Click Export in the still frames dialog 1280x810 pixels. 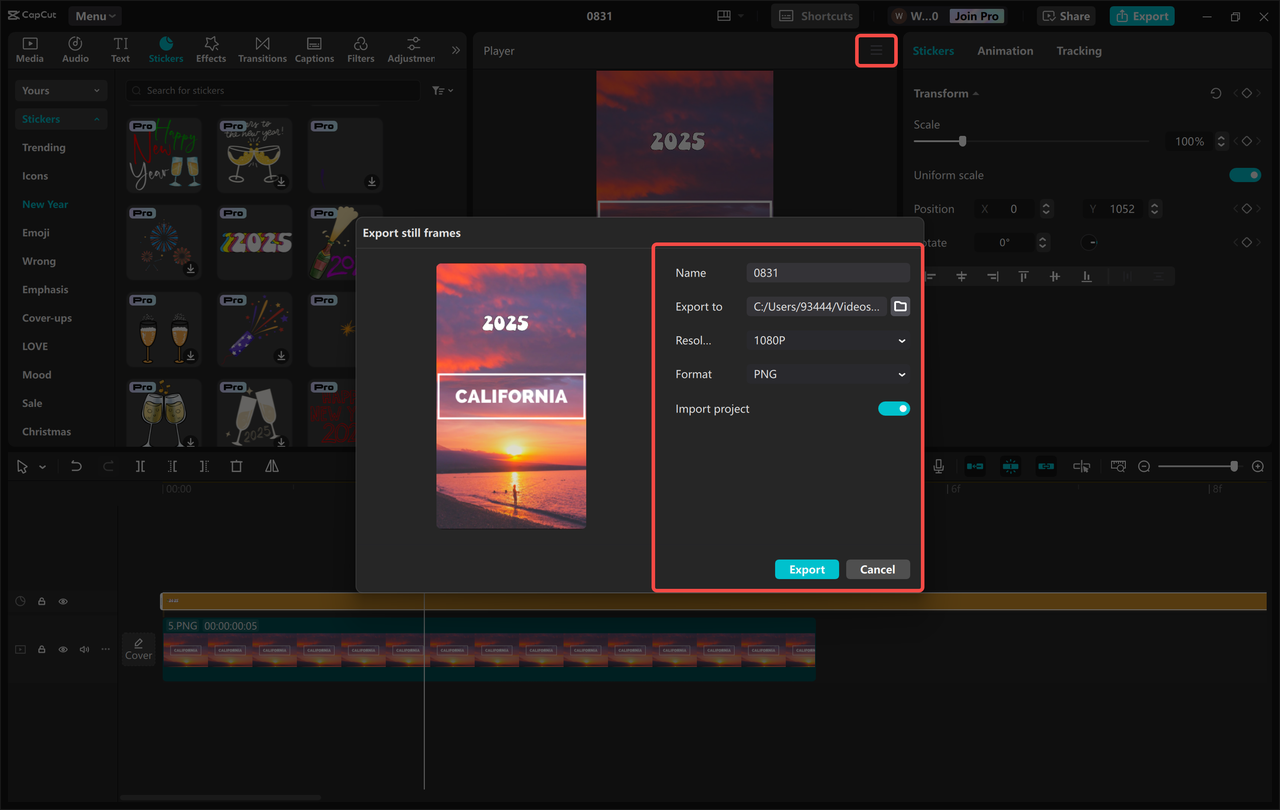coord(806,568)
